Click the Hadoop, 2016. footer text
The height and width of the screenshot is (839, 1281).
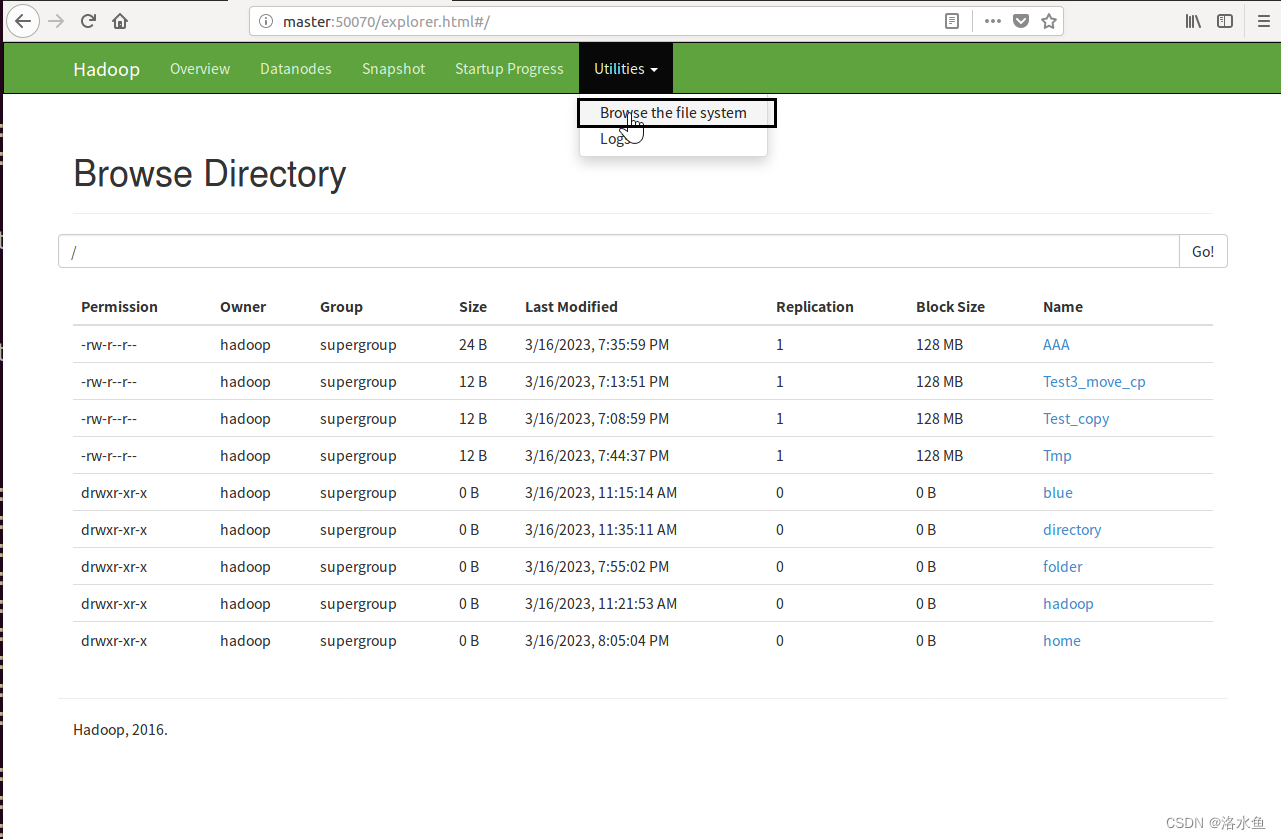(x=120, y=730)
